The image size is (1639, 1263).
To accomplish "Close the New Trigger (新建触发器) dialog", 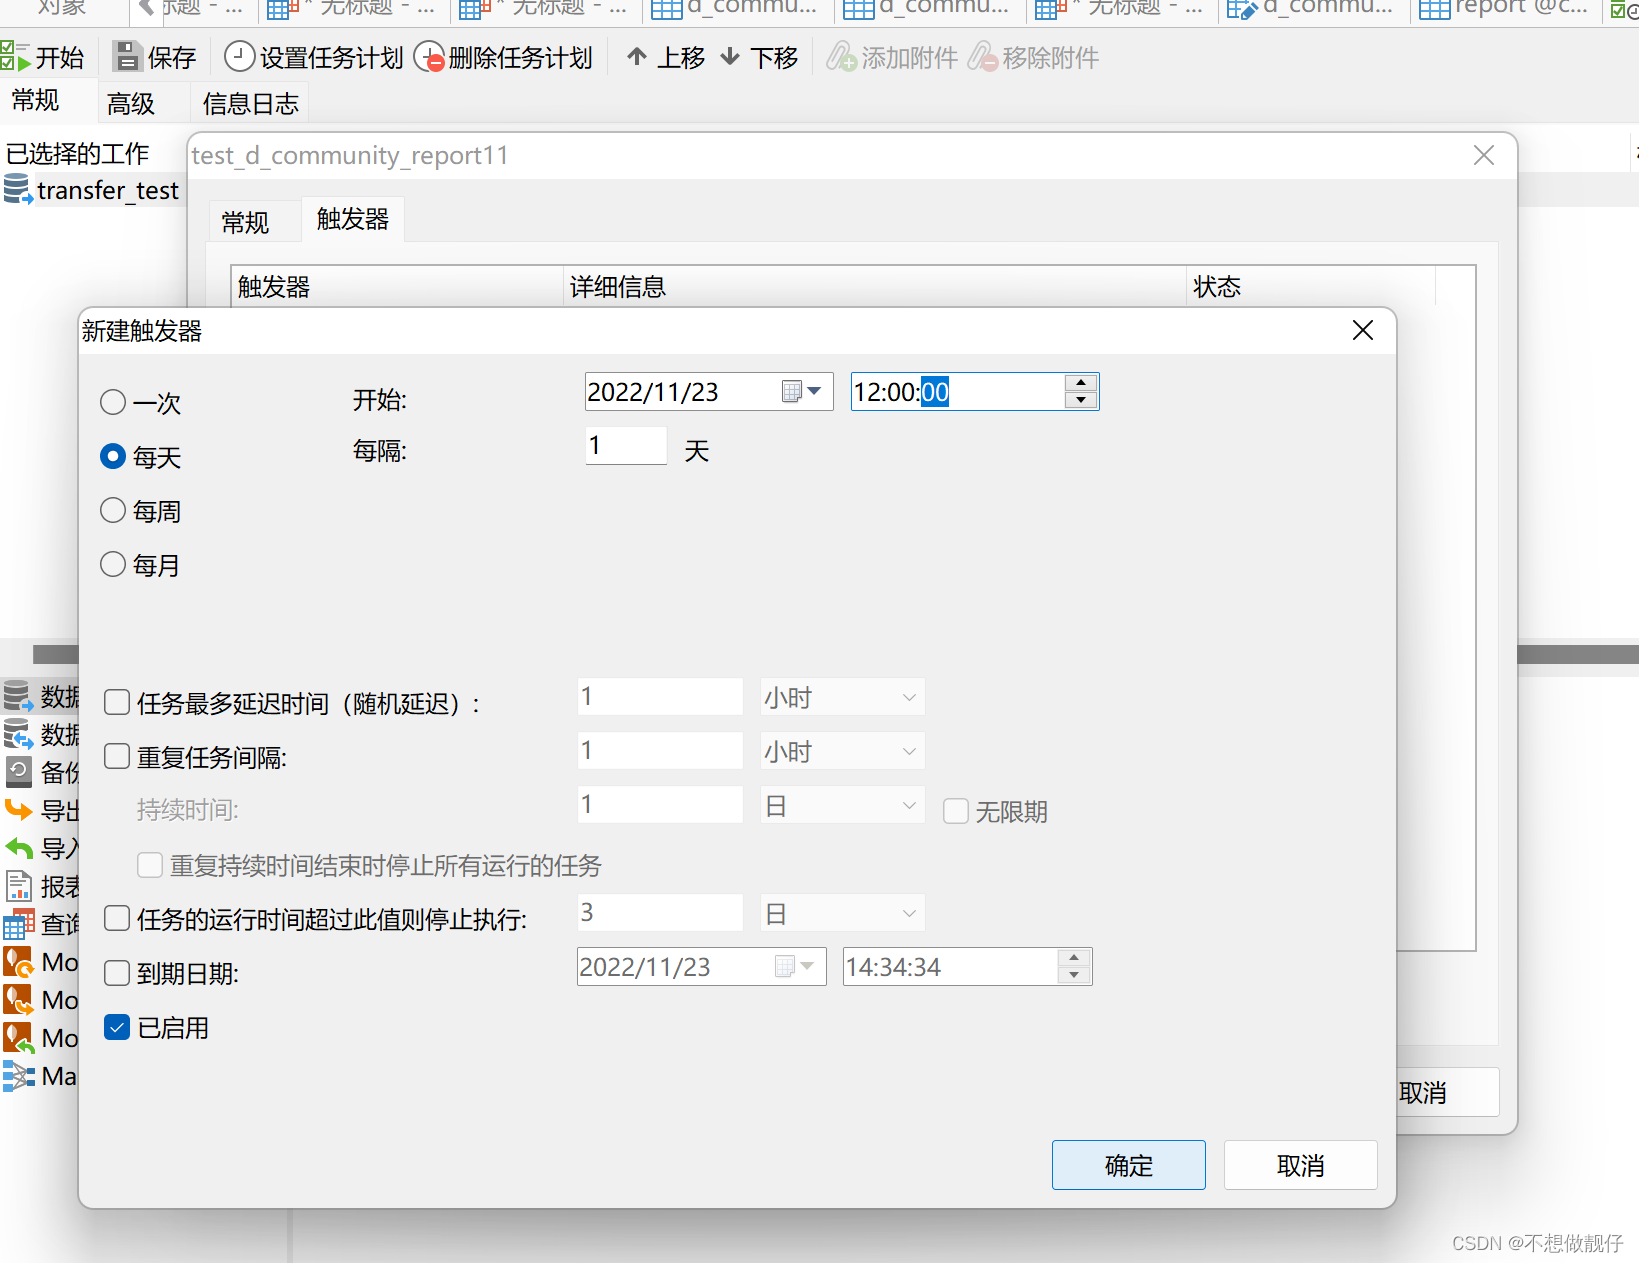I will 1362,330.
